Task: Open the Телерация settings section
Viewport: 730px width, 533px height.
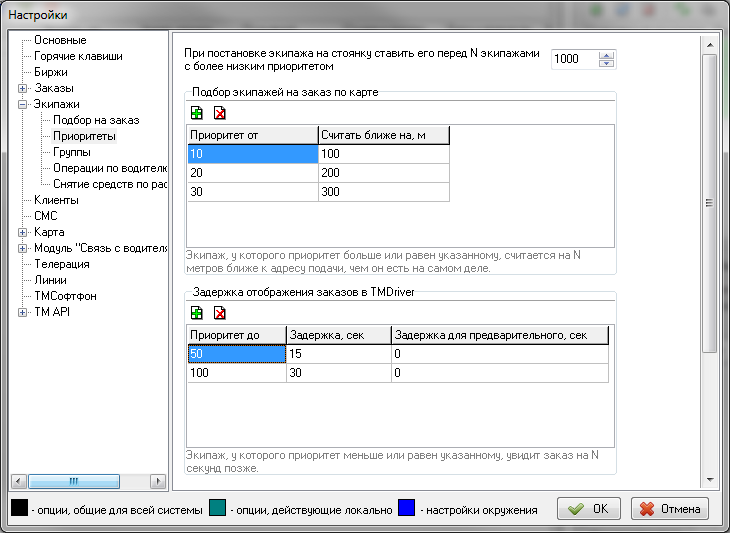Action: [x=61, y=264]
